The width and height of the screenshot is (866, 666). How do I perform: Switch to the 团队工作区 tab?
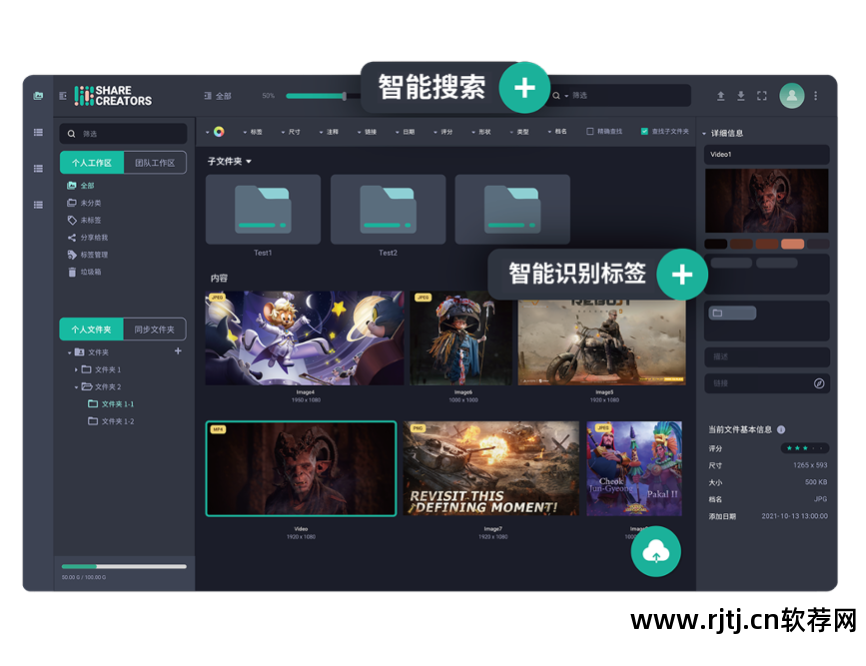155,163
